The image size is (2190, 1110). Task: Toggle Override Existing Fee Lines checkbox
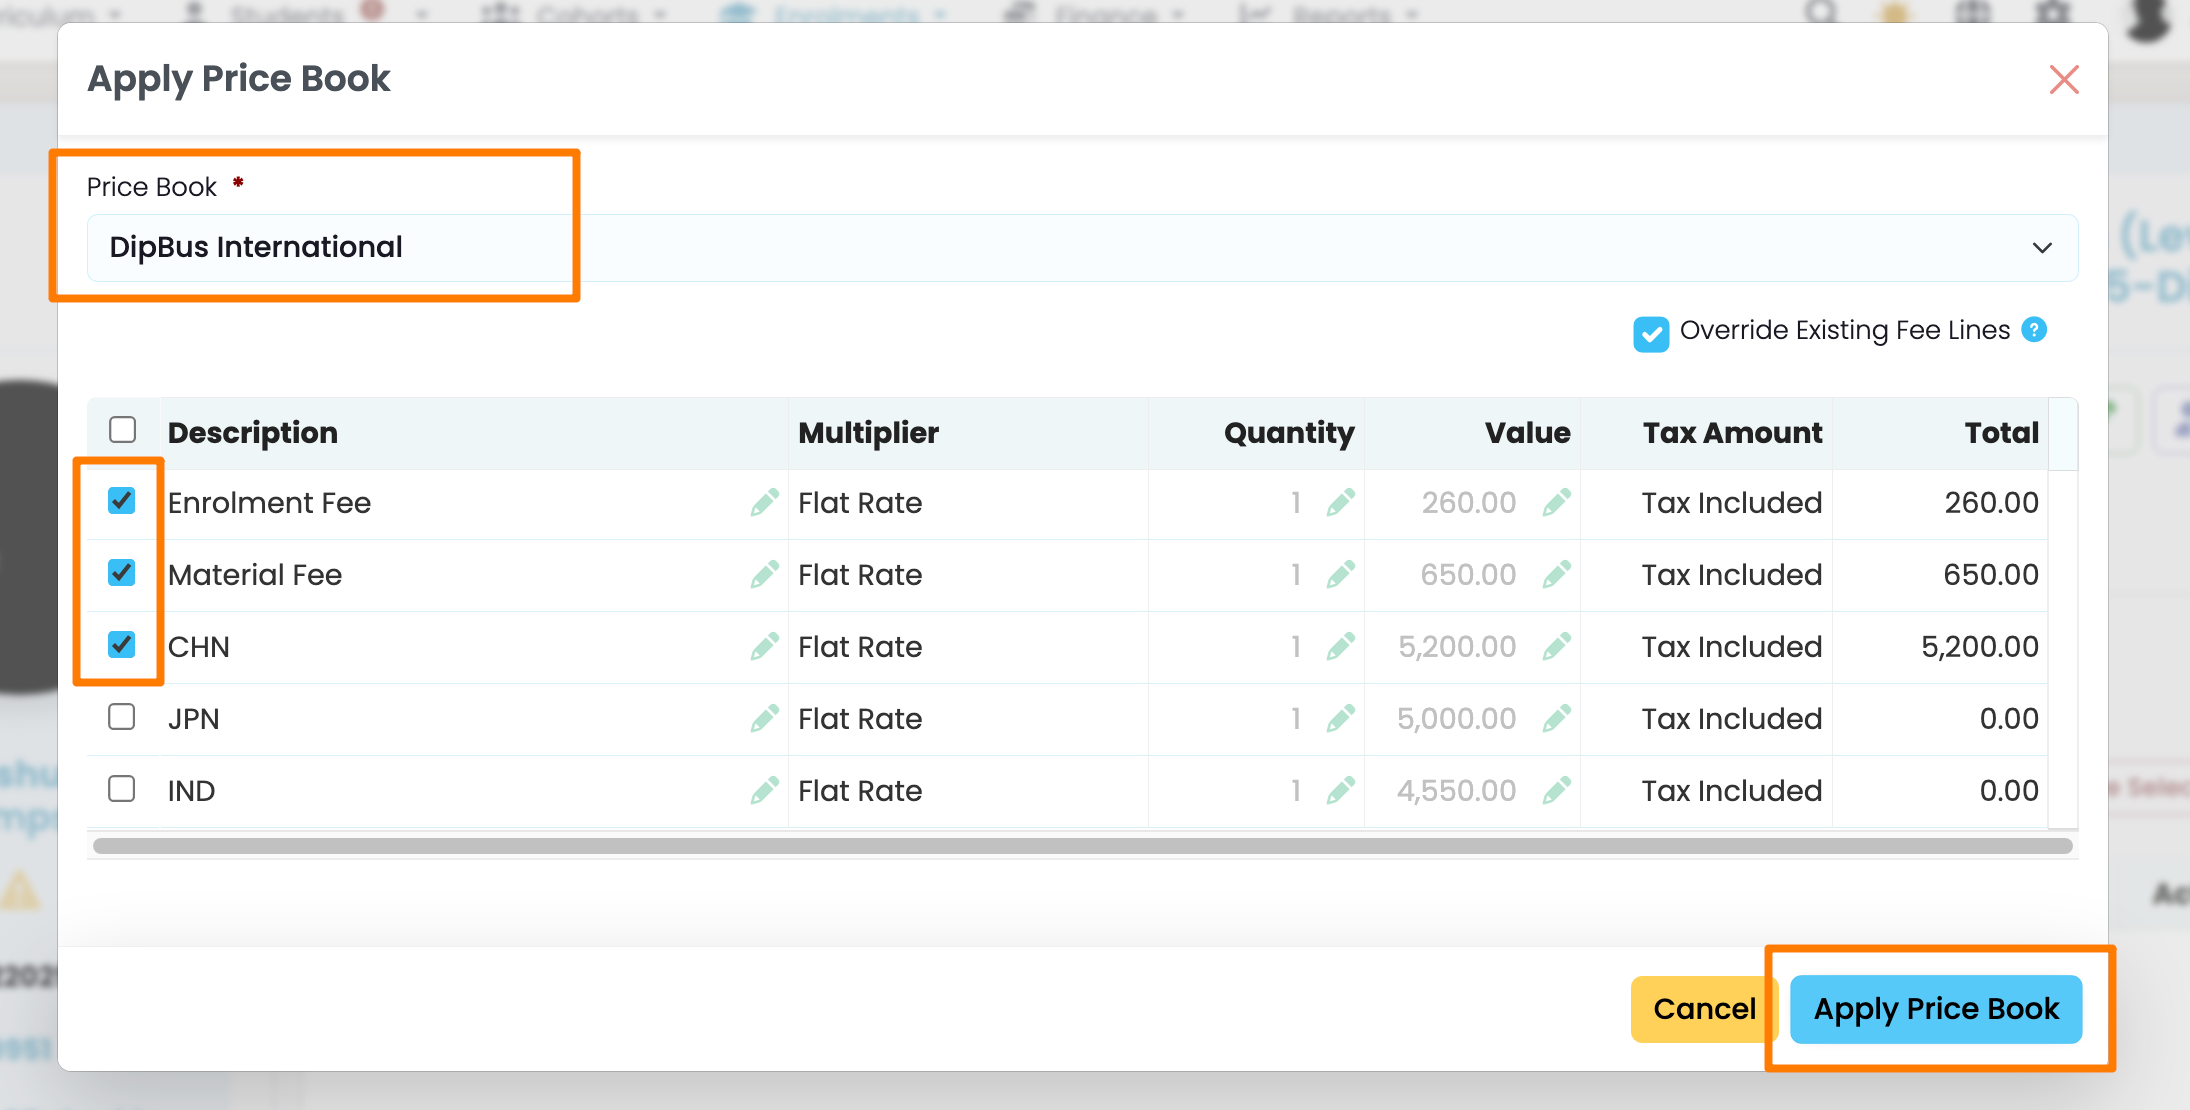pos(1651,334)
